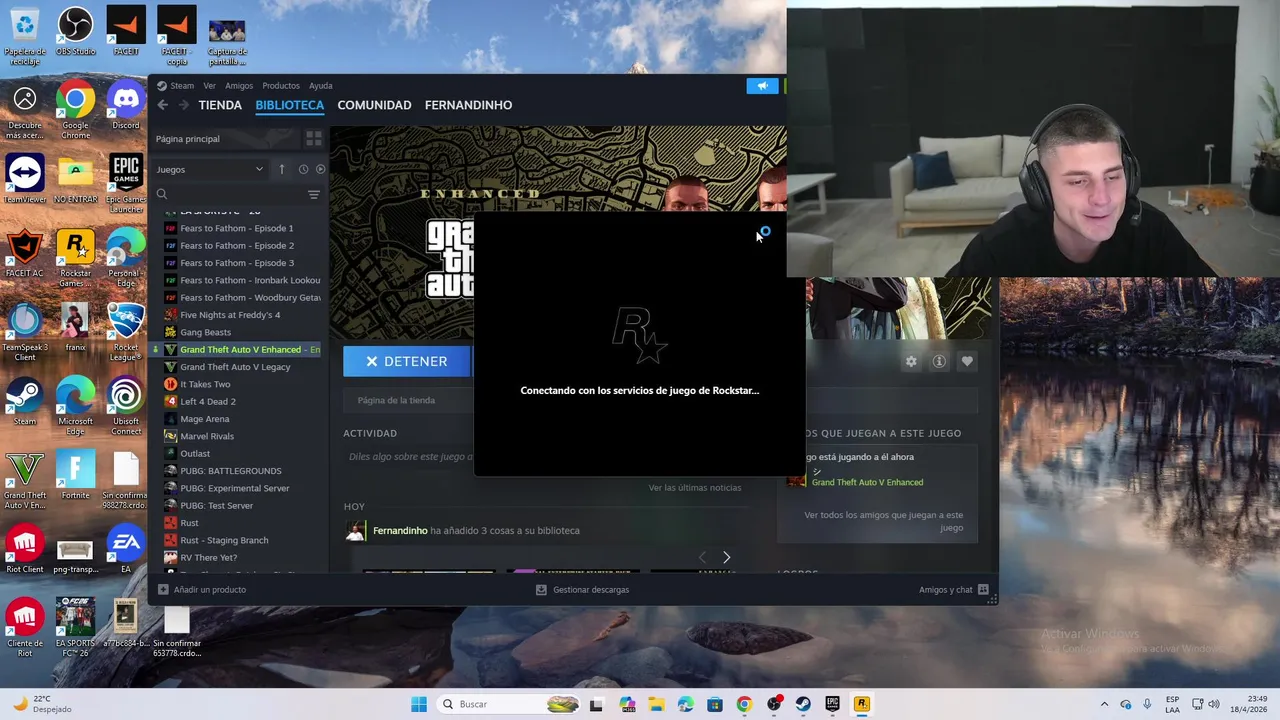Expand the Juegos category dropdown

[210, 169]
